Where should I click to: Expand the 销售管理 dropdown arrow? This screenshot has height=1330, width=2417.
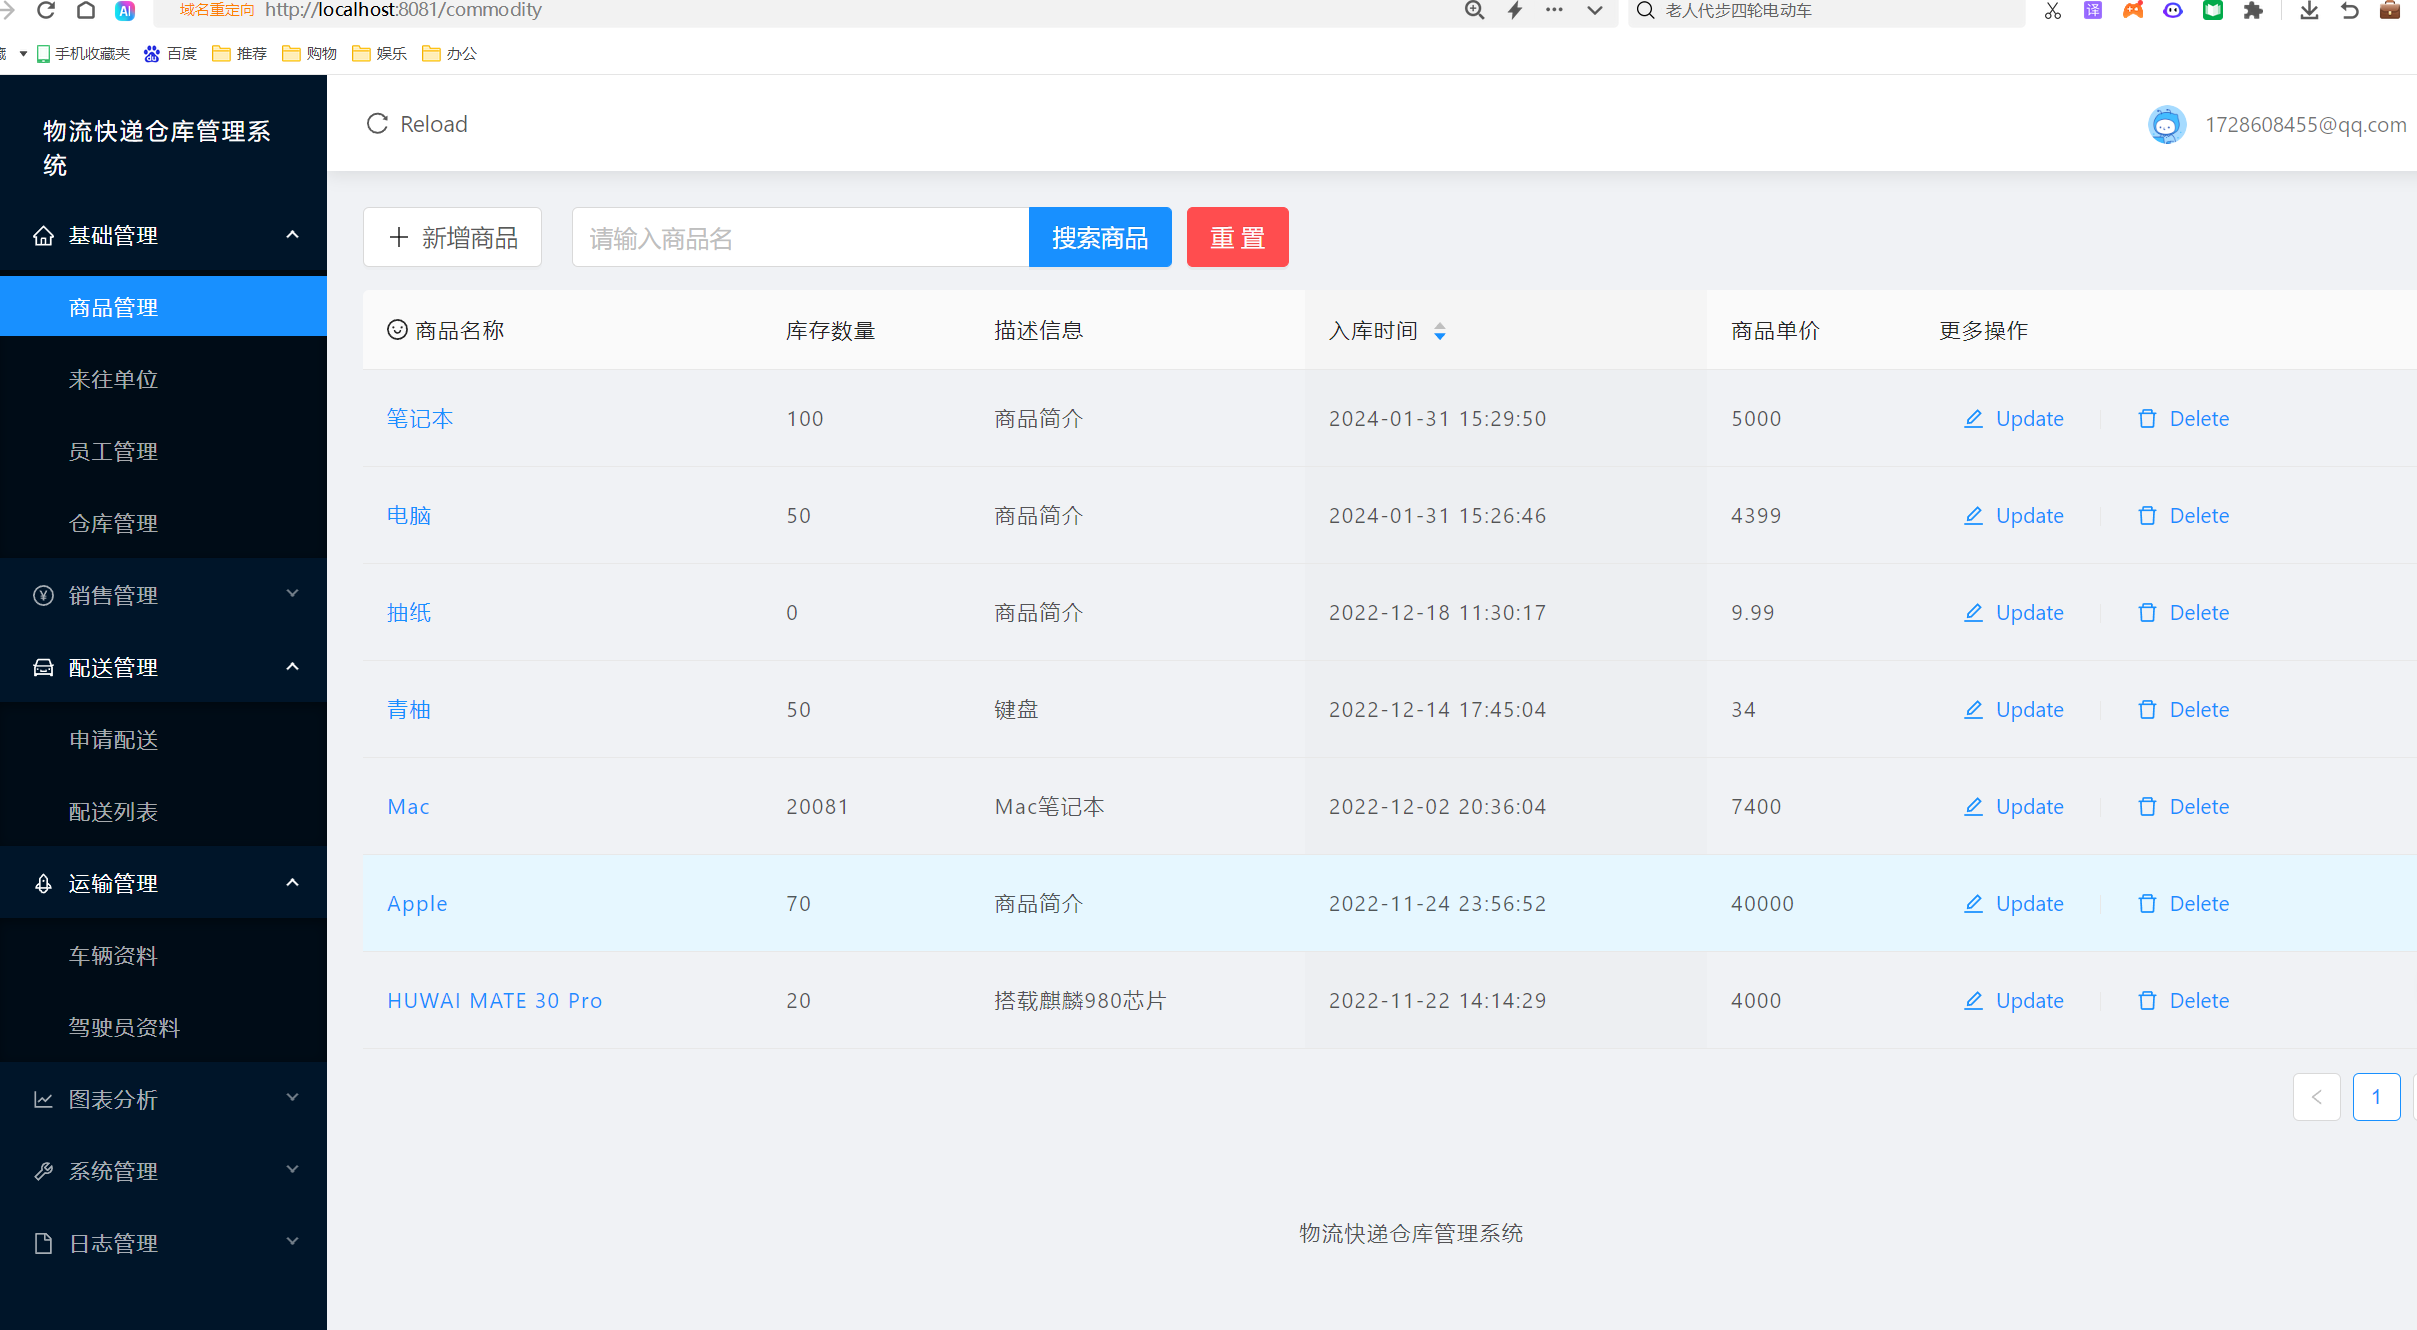(x=292, y=593)
